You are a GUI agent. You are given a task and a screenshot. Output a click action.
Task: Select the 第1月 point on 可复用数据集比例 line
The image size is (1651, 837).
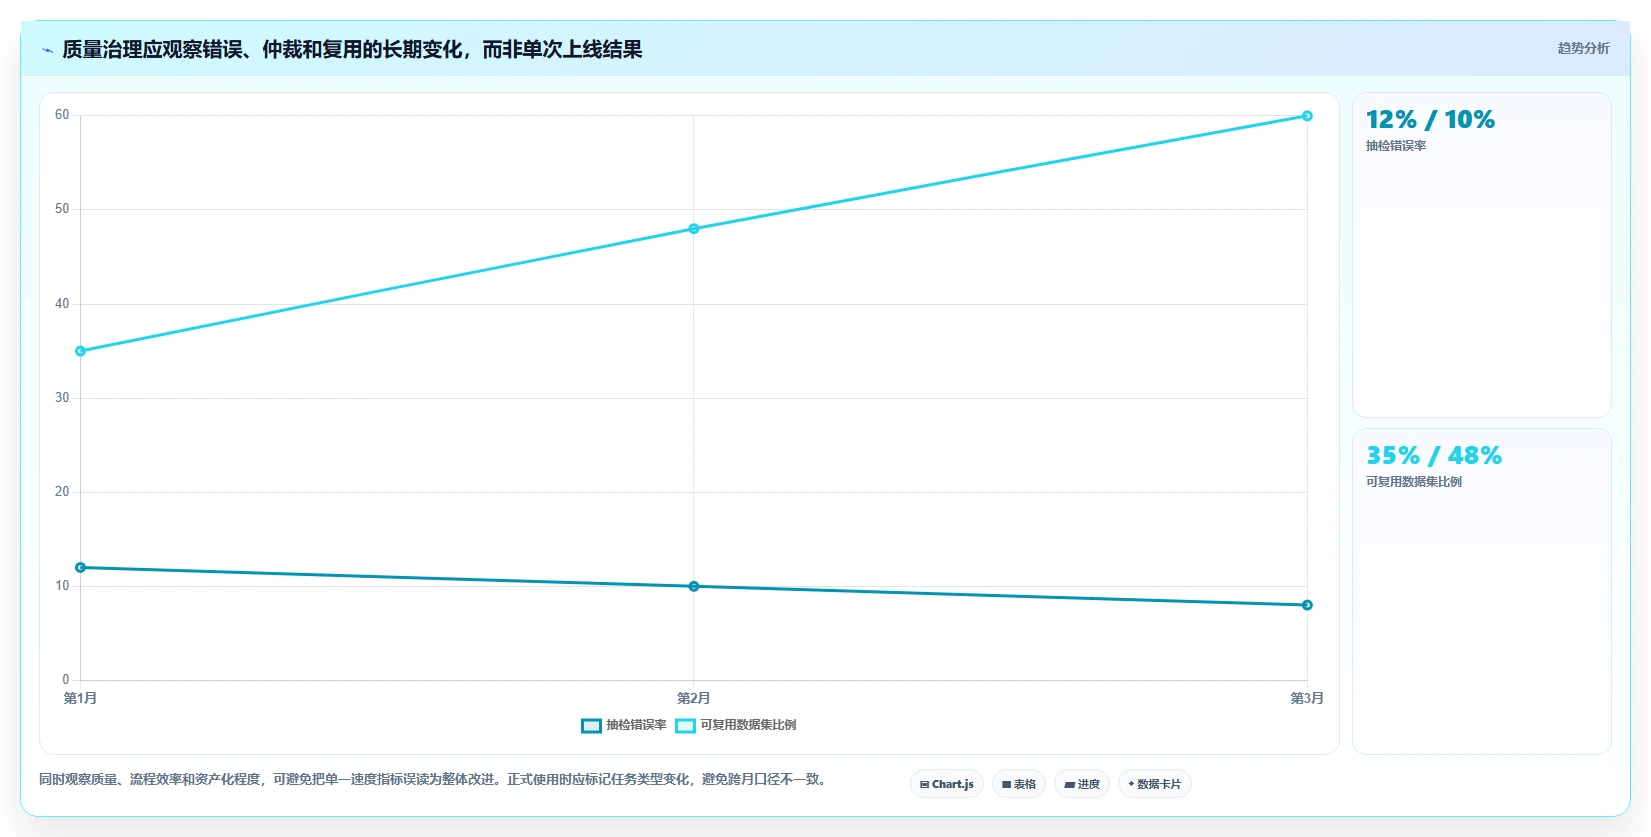80,351
